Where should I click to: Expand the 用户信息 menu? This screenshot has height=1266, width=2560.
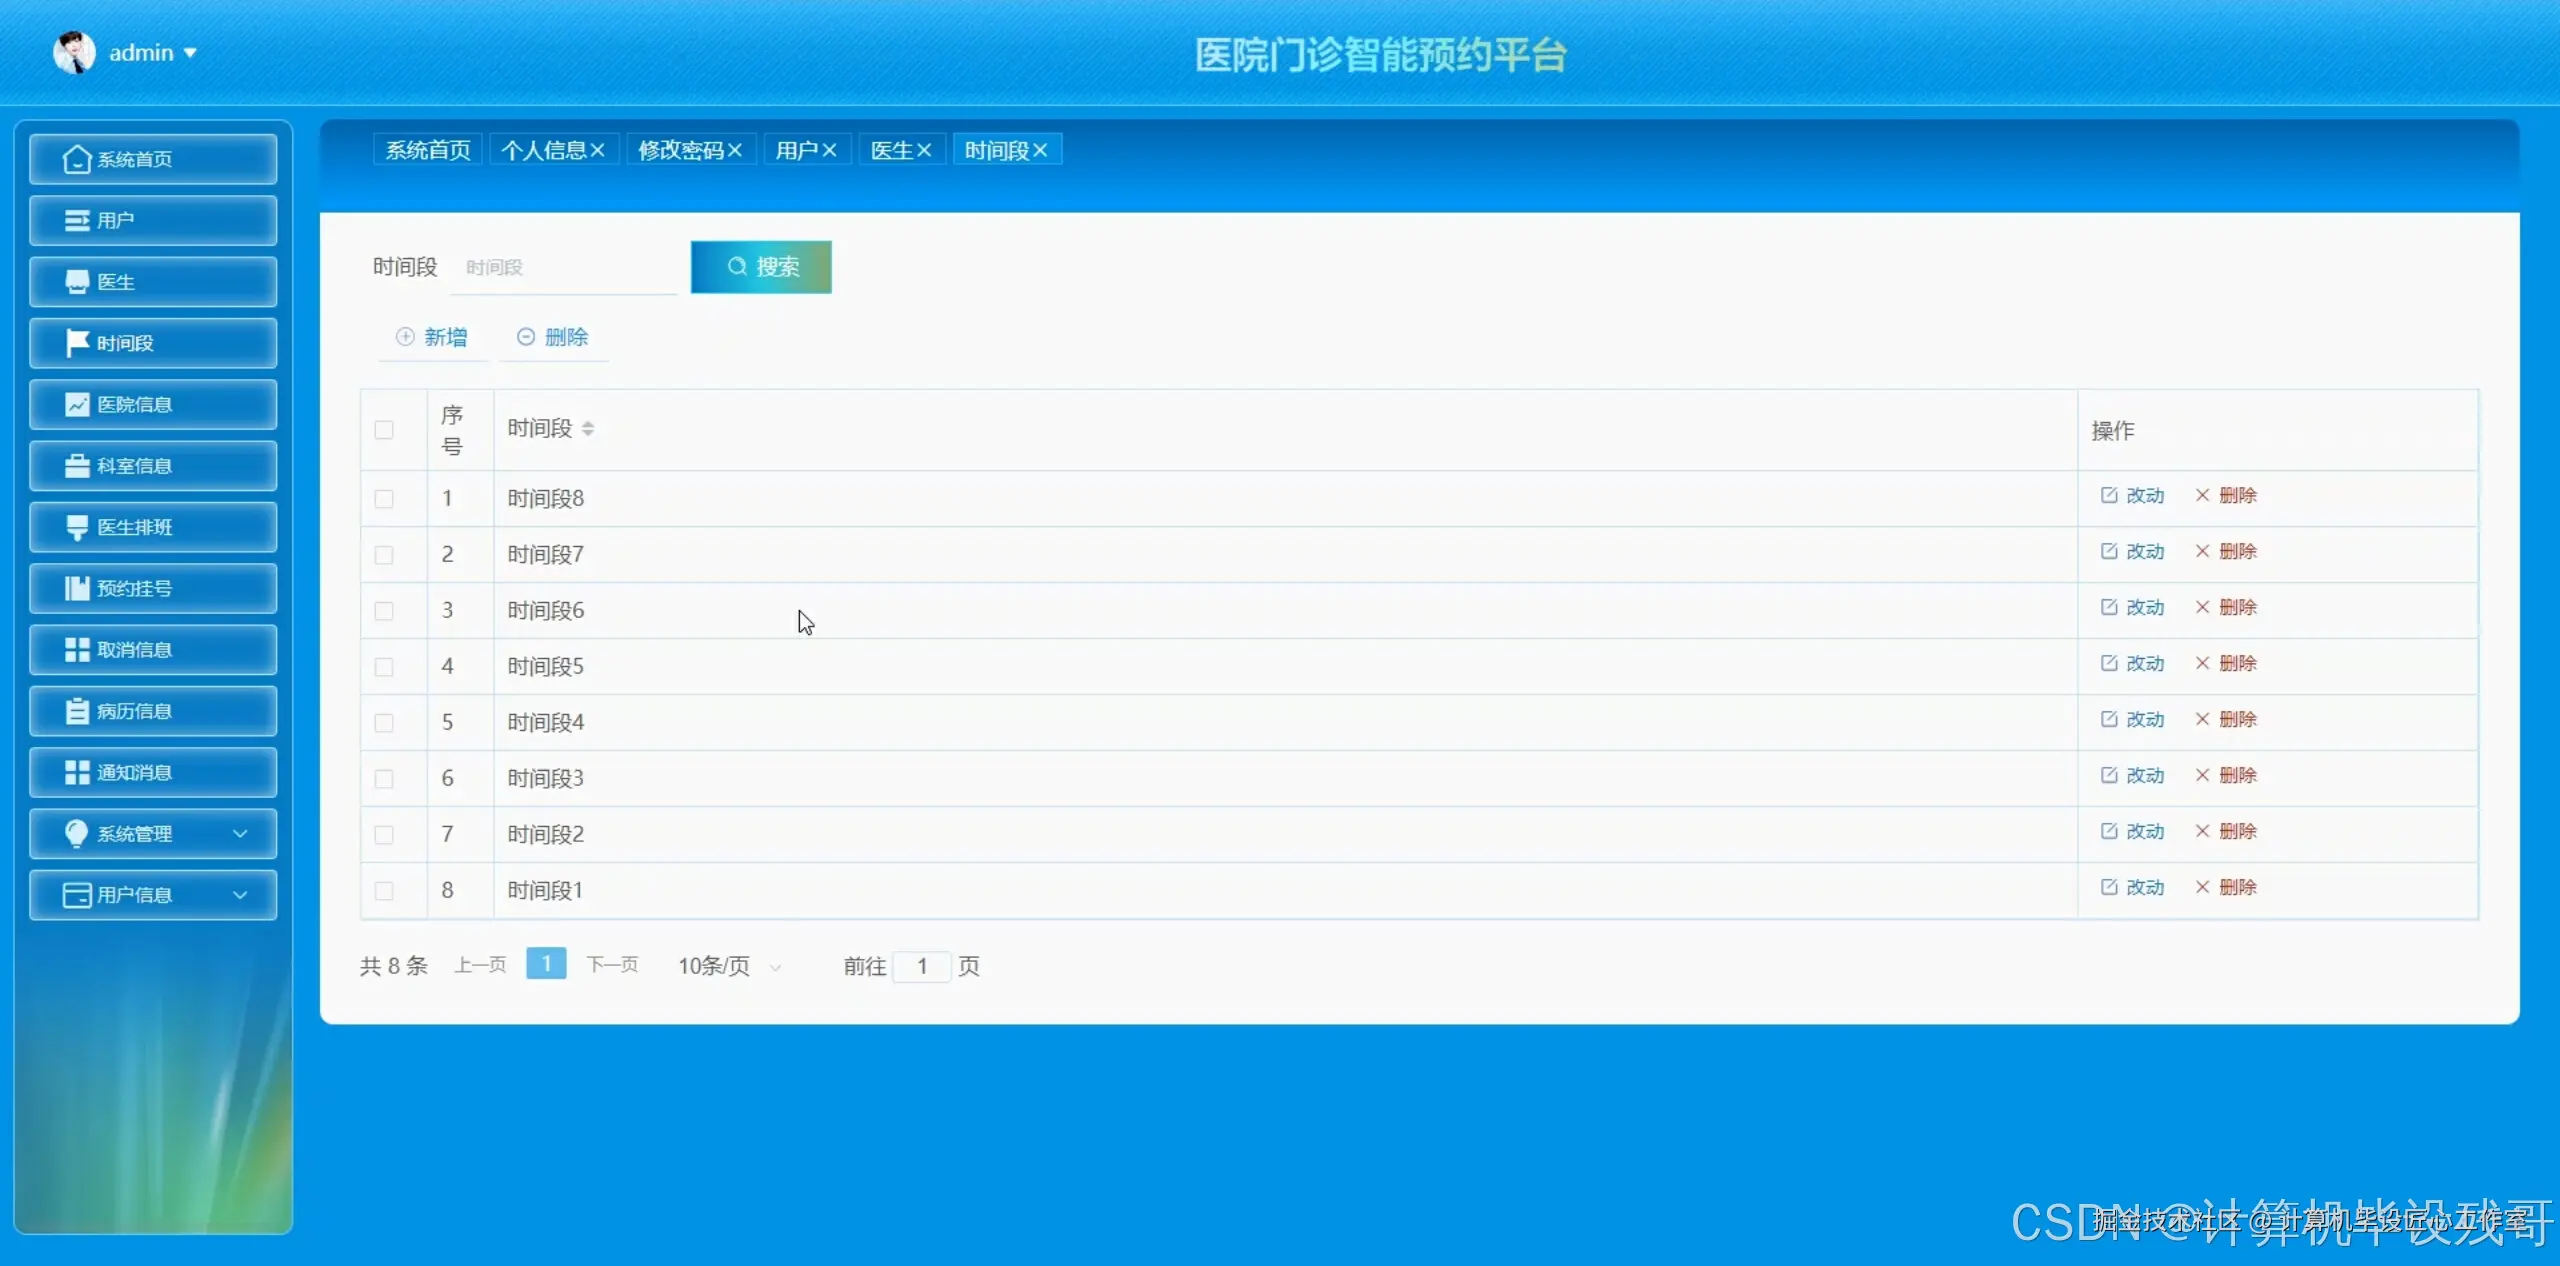[x=152, y=894]
